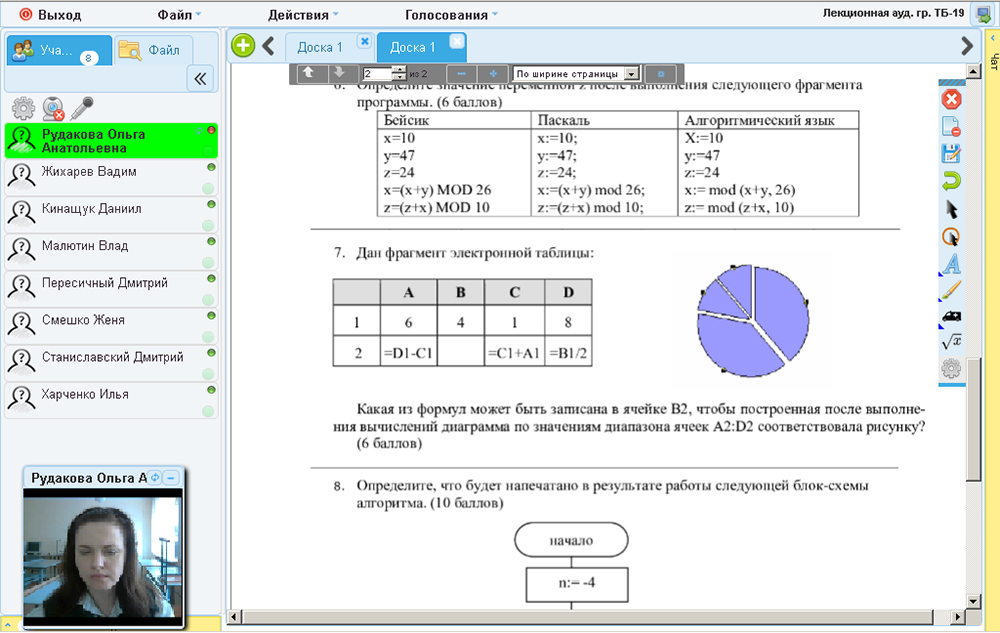Click the page number input field
The image size is (1000, 633).
pos(378,74)
